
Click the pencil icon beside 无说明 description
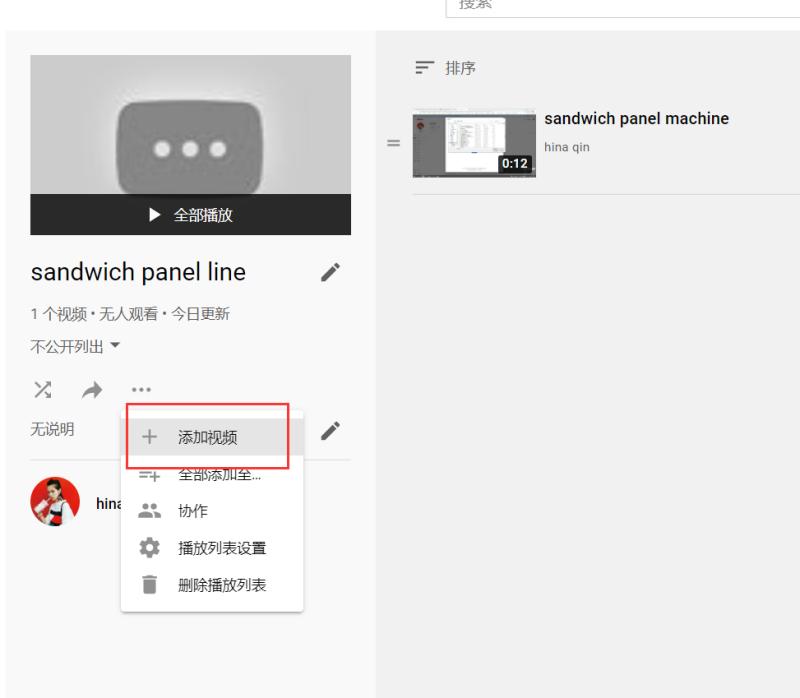tap(331, 430)
